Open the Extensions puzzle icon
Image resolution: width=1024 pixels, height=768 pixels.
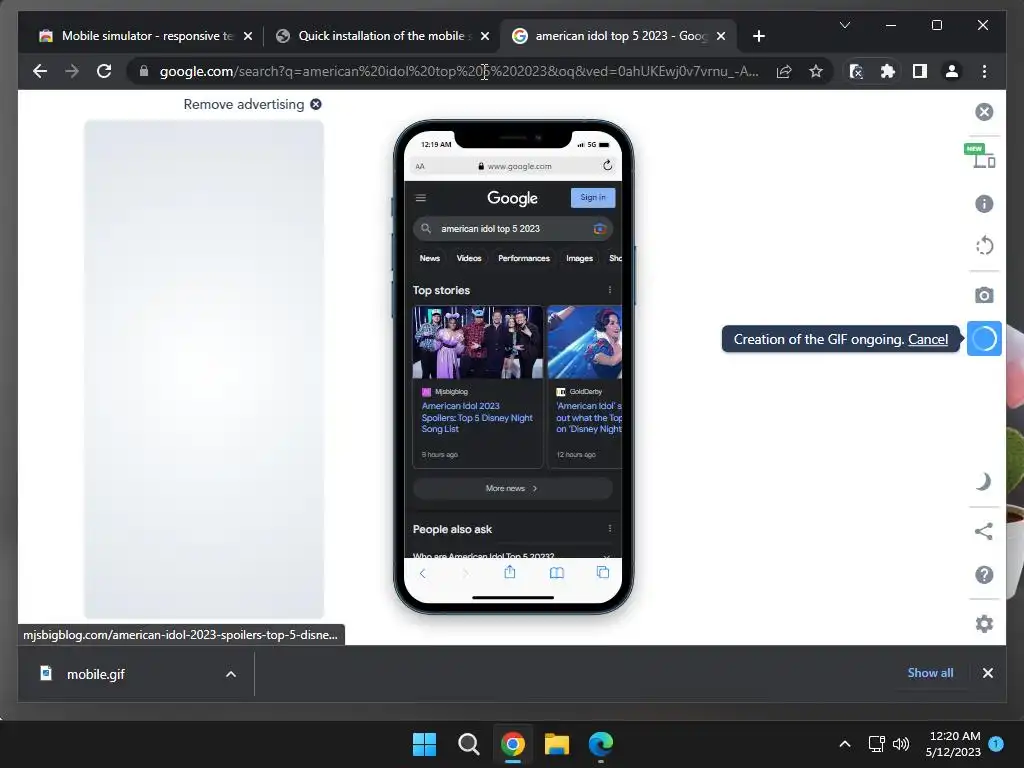(888, 71)
